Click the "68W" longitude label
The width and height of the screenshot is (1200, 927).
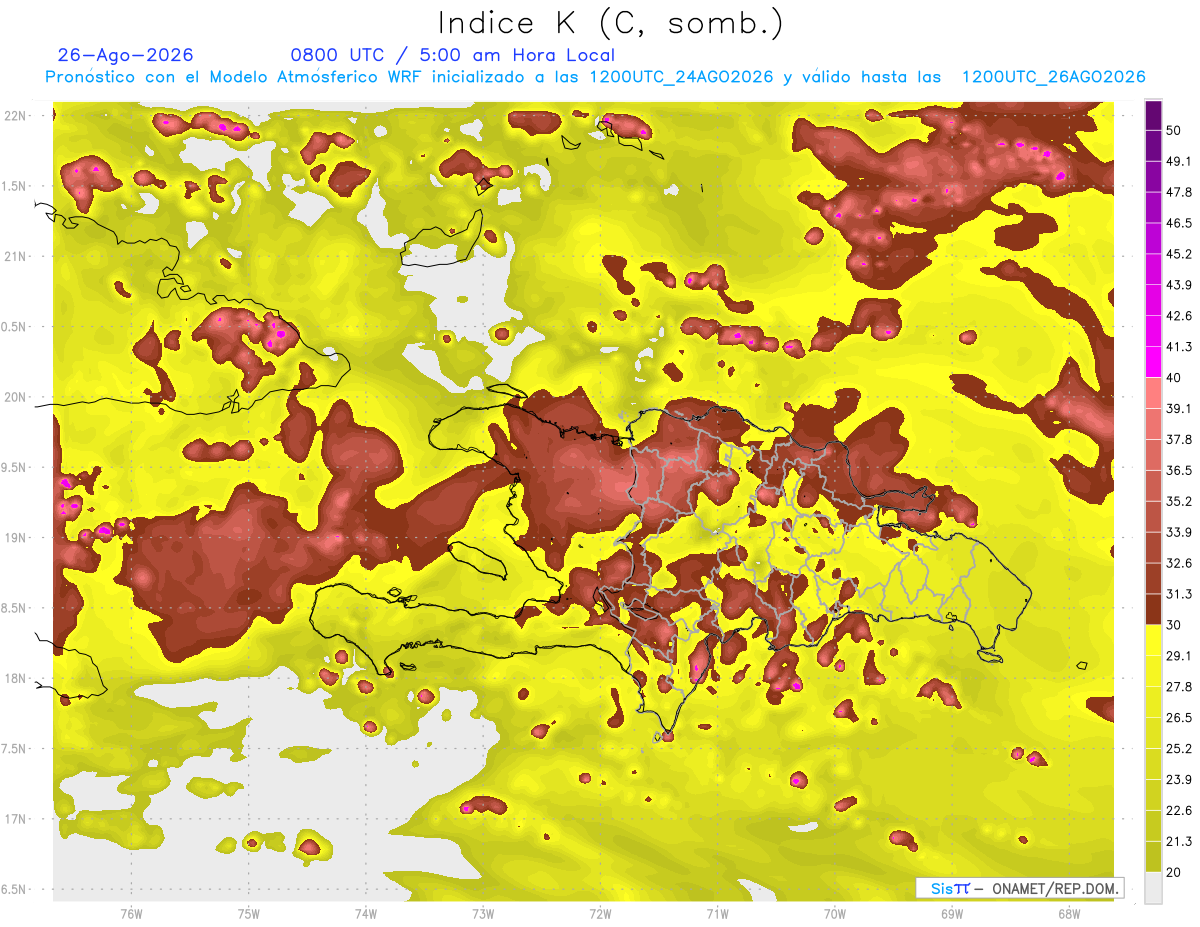pyautogui.click(x=1069, y=914)
